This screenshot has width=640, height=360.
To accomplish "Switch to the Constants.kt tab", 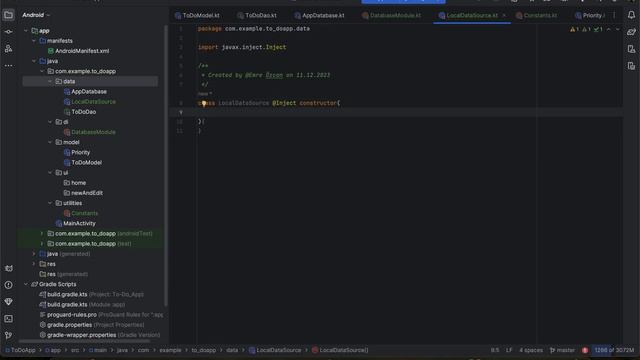I will (536, 16).
